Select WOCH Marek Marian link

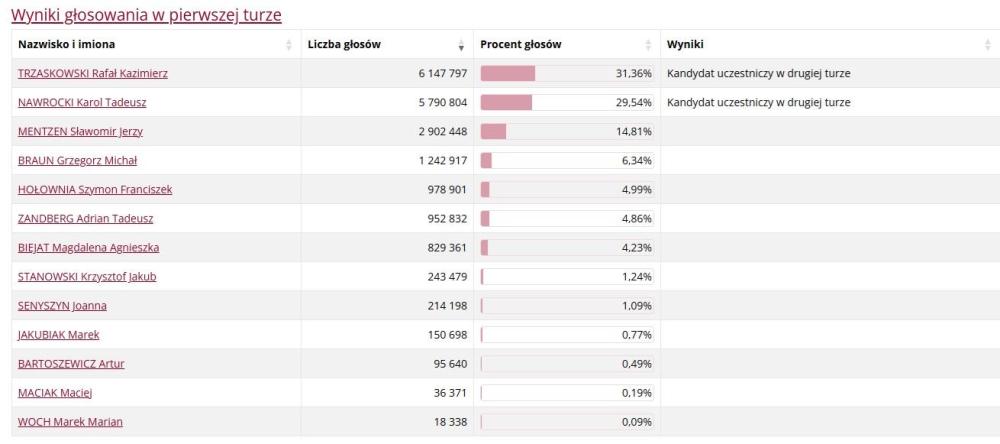click(x=70, y=422)
